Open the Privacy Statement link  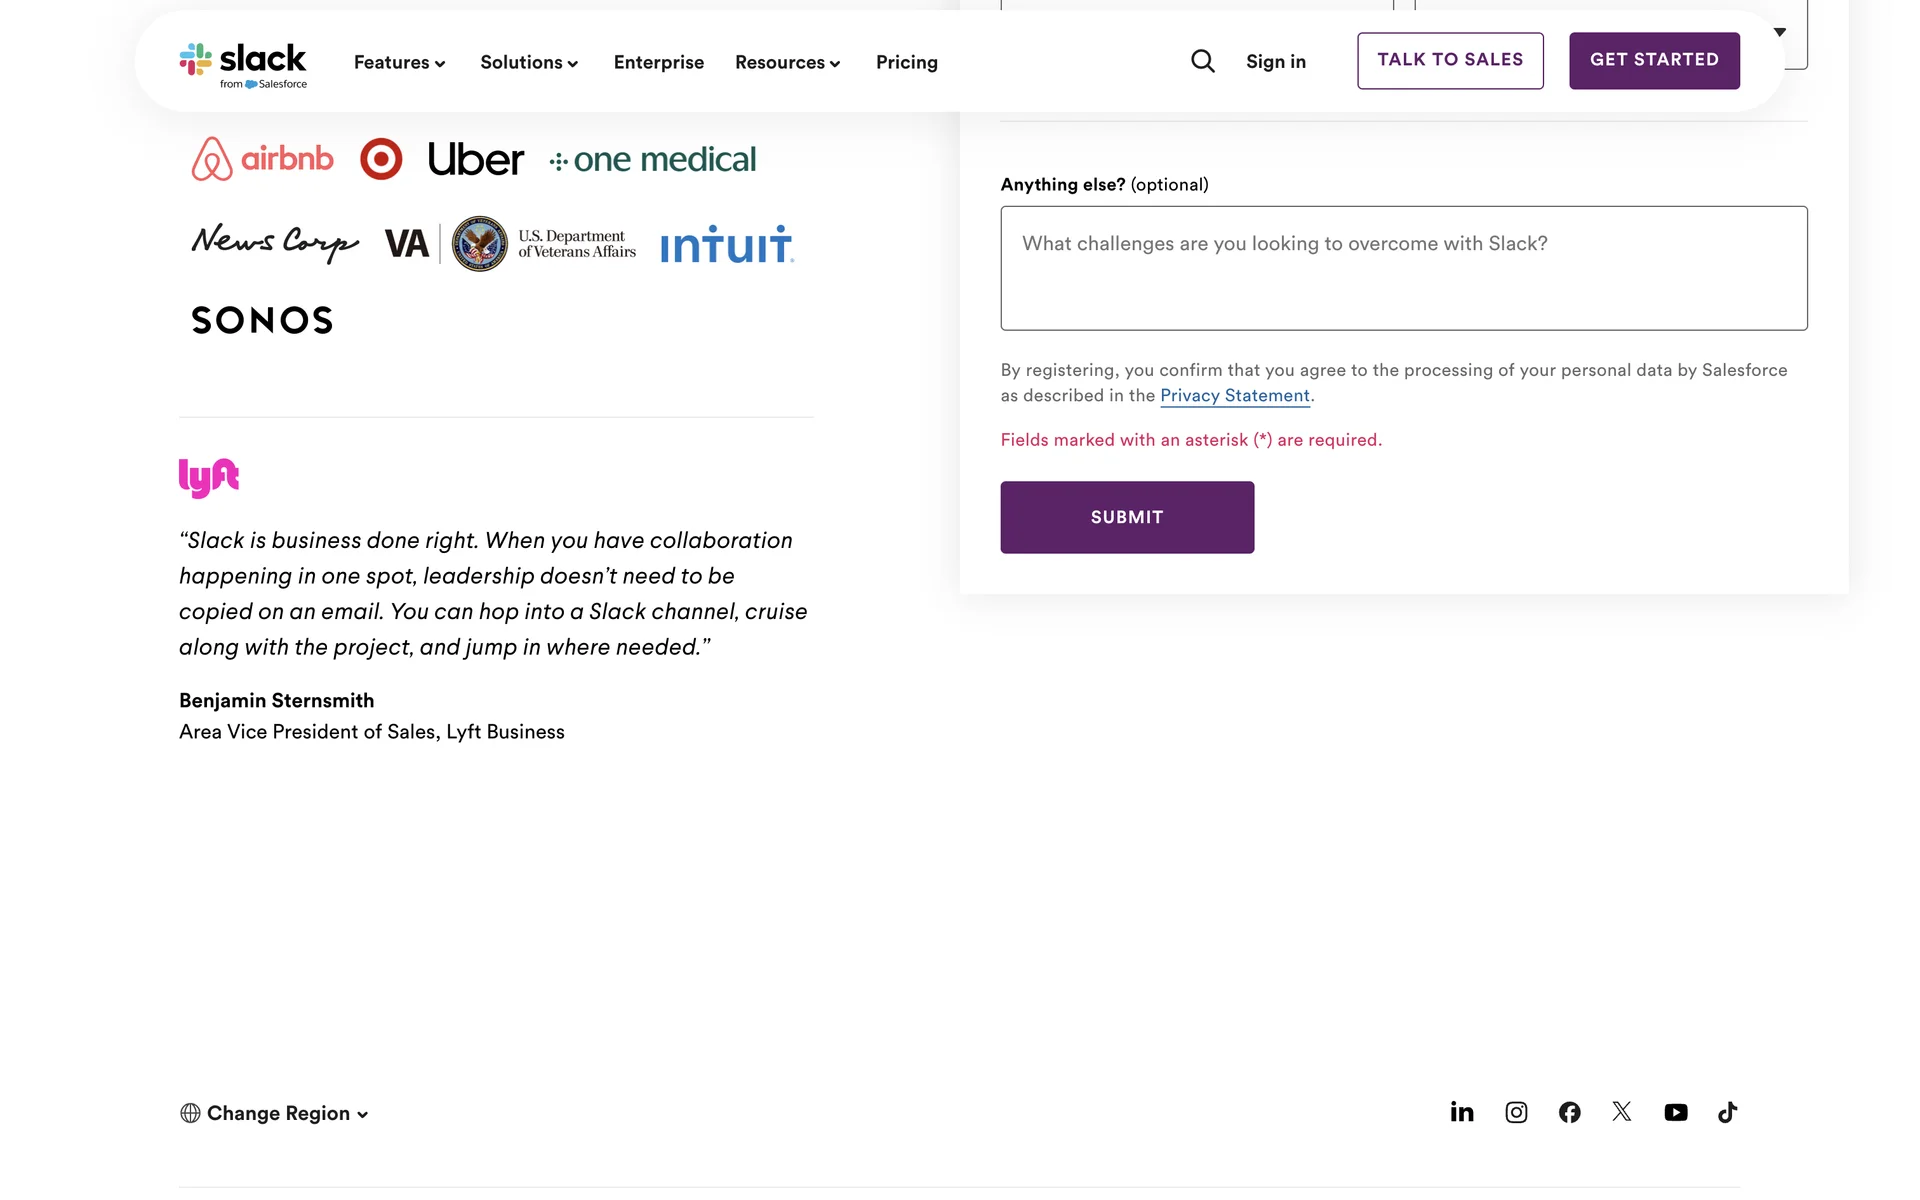point(1235,396)
